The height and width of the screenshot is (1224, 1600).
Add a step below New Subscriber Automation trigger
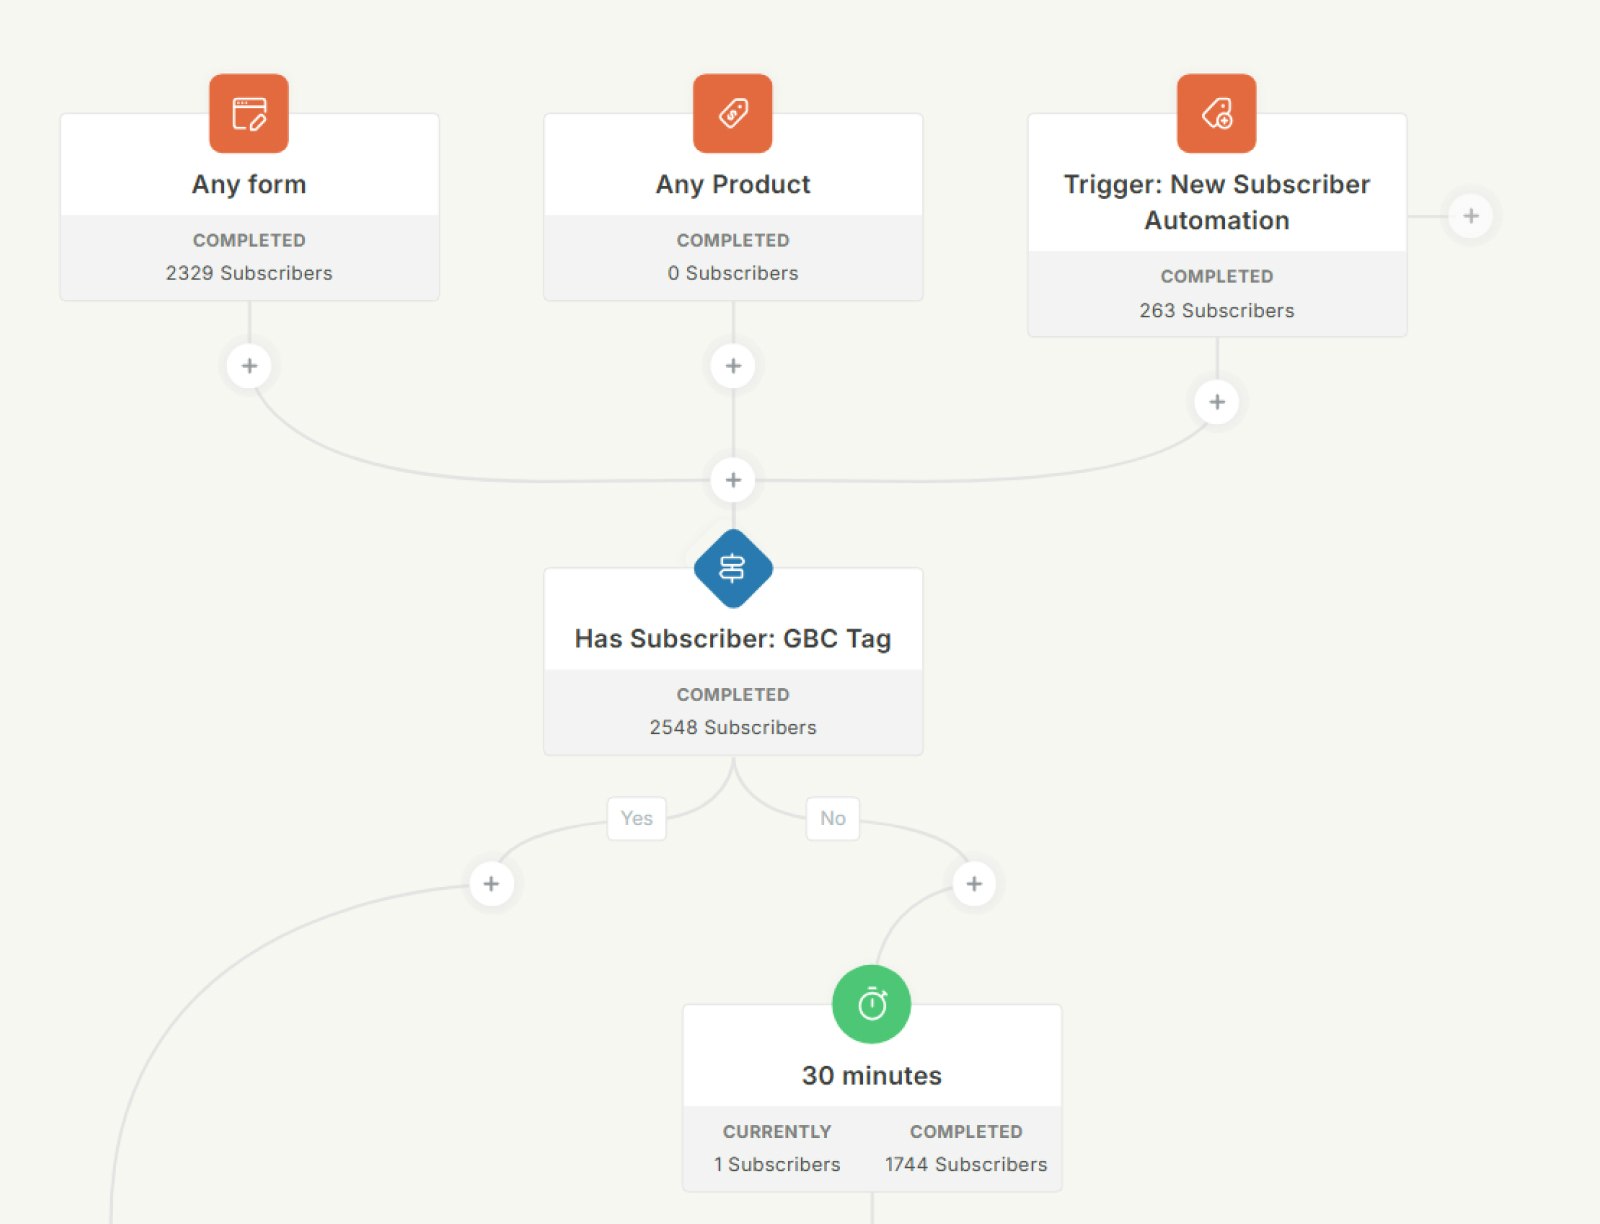tap(1216, 402)
